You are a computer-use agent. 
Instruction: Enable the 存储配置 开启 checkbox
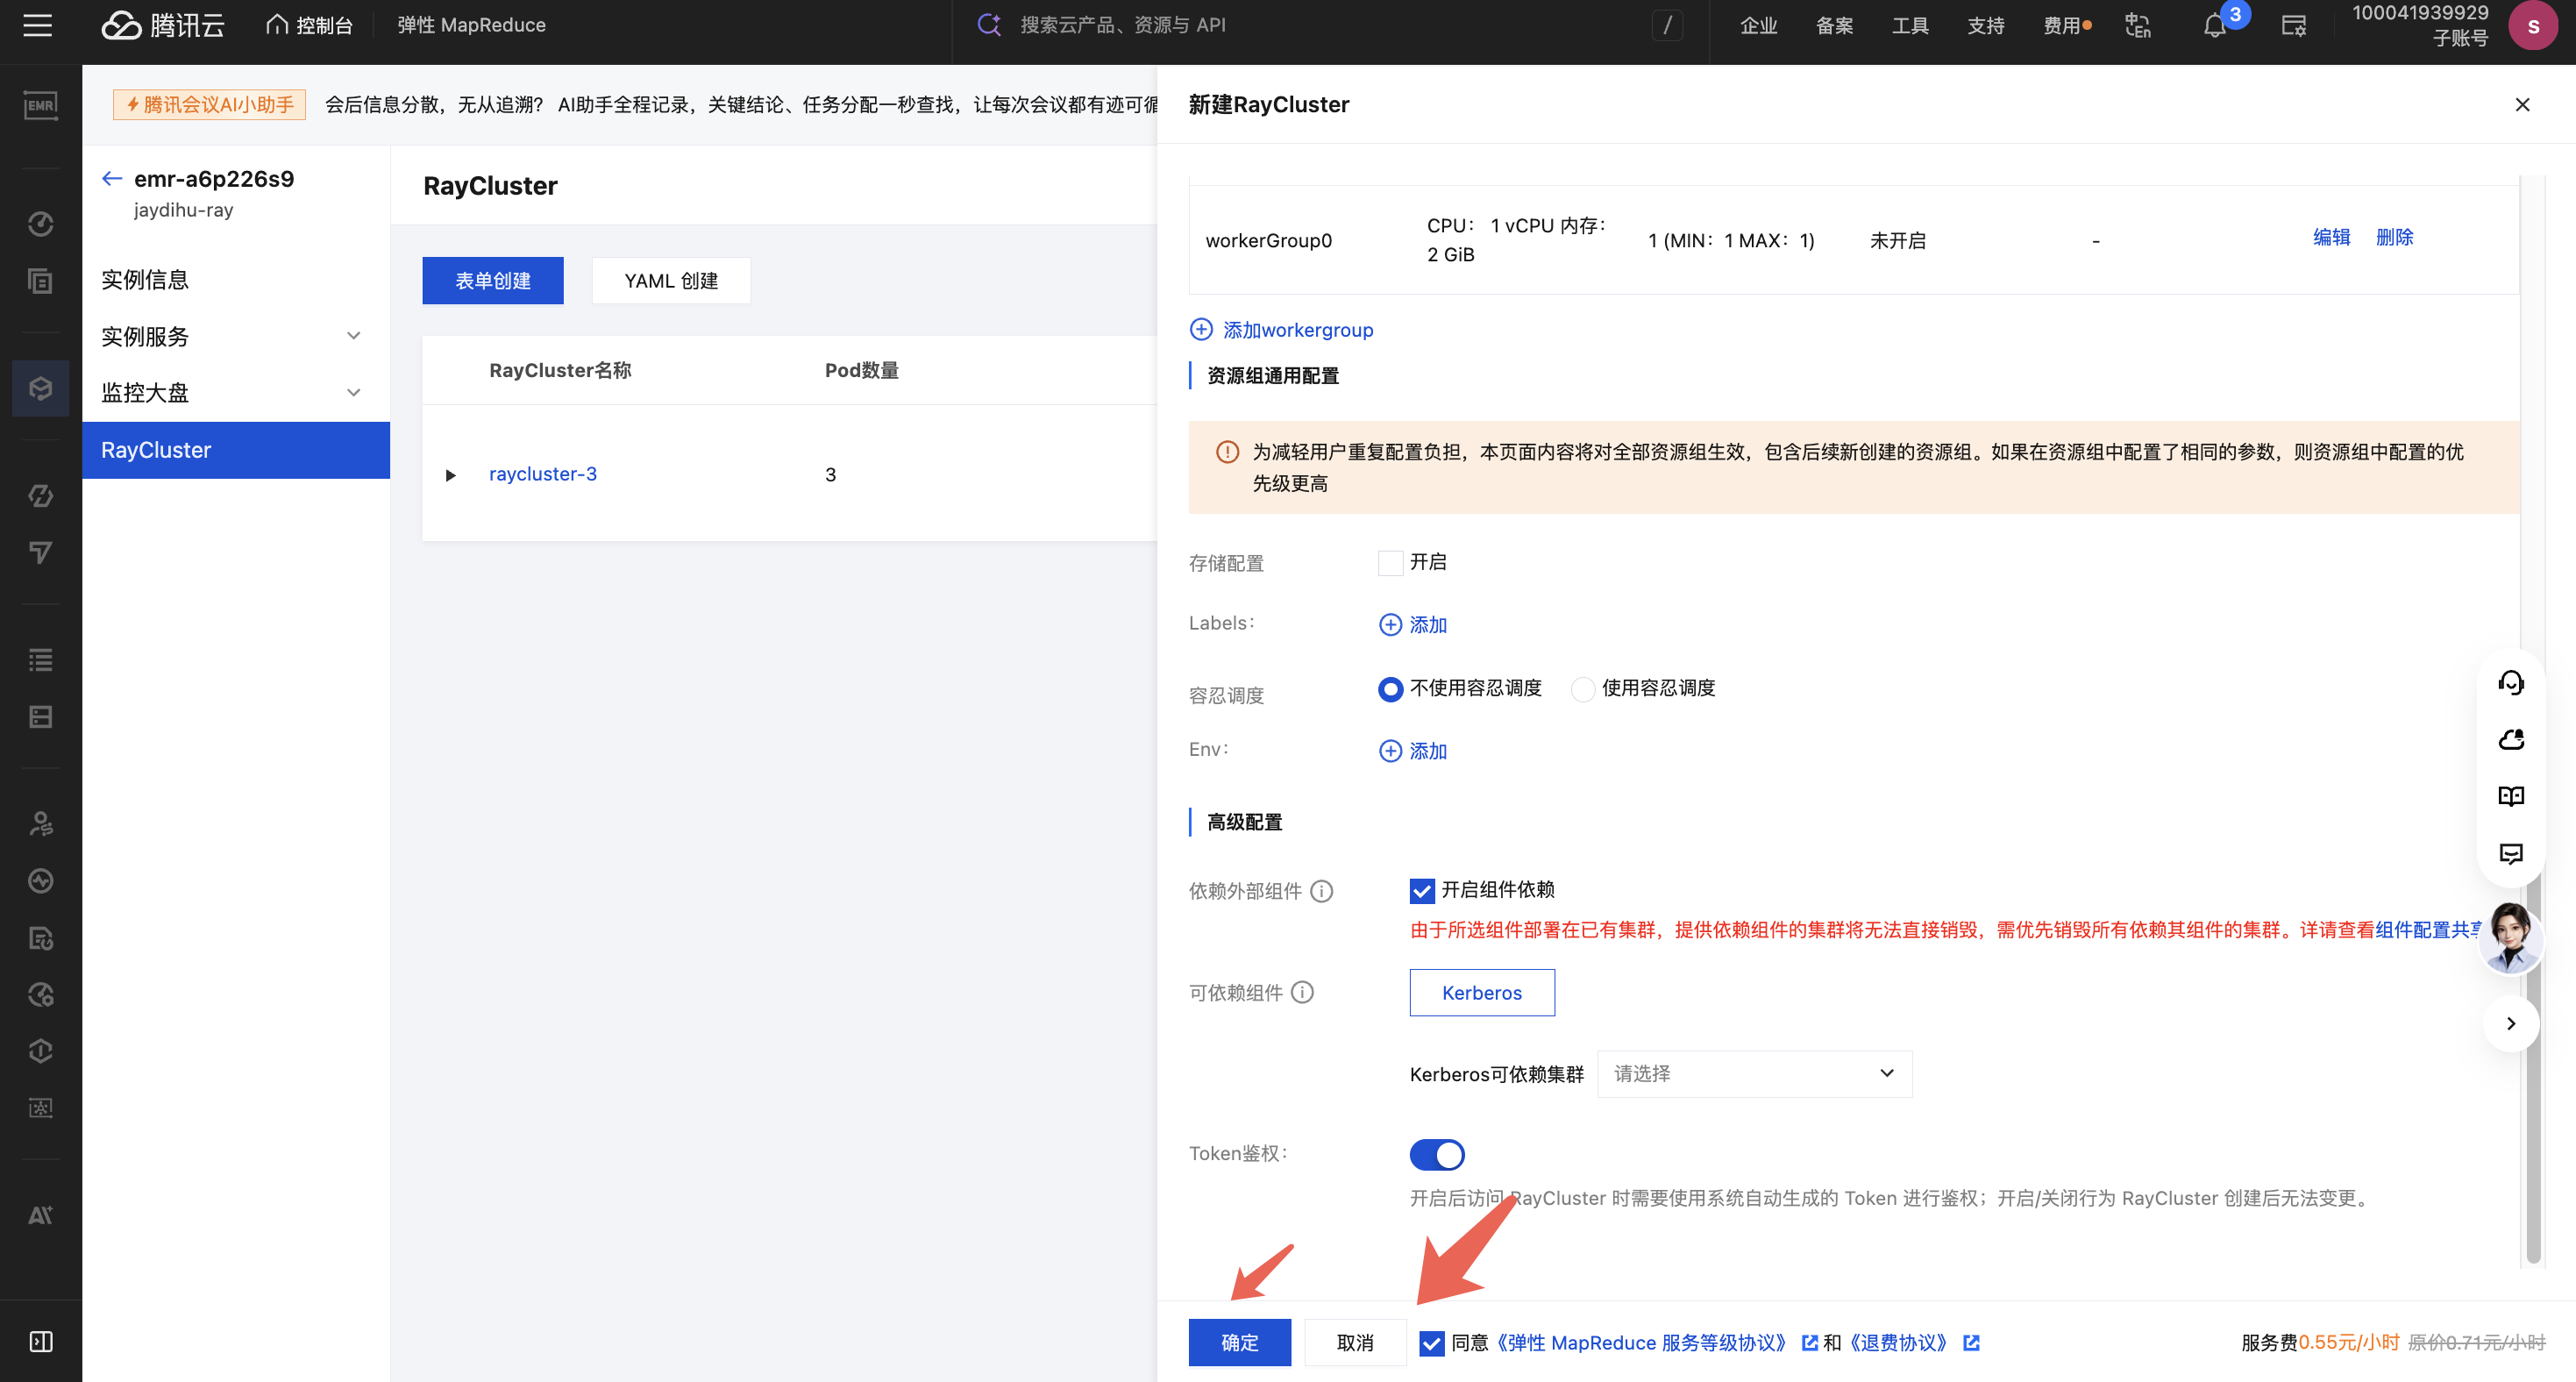click(1390, 563)
